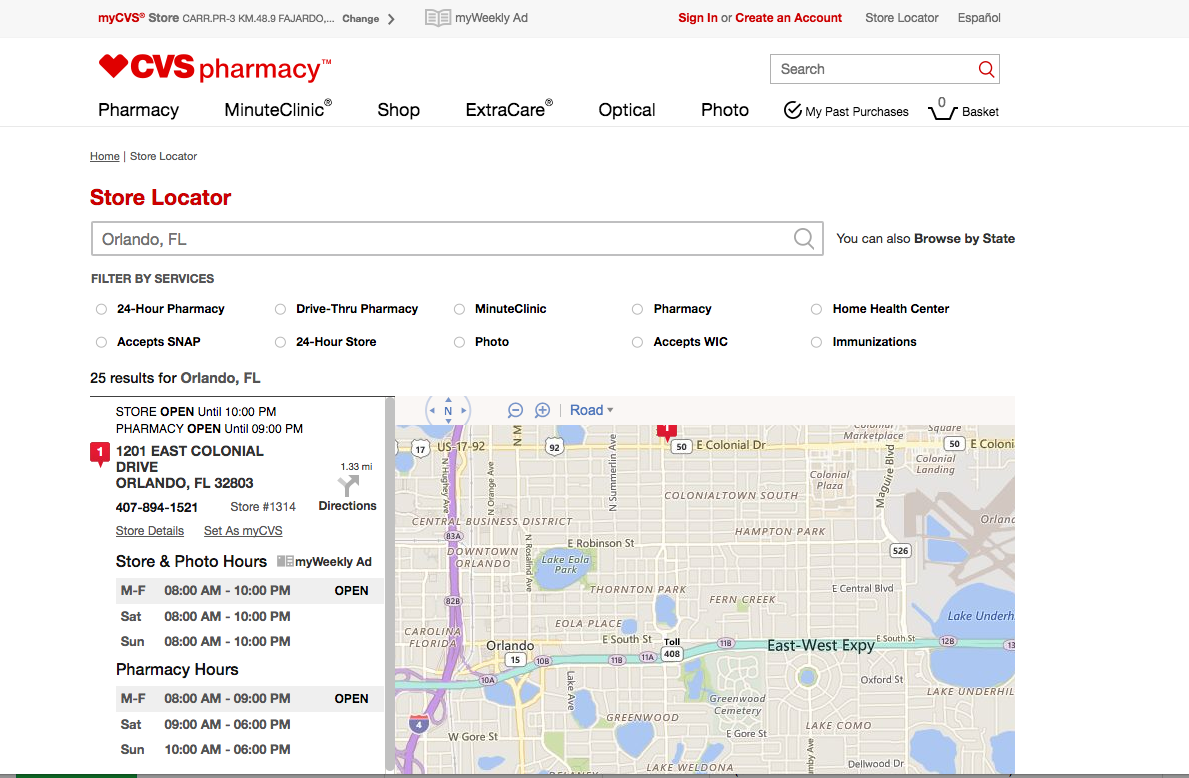1189x778 pixels.
Task: Open the Photo navigation menu
Action: click(724, 110)
